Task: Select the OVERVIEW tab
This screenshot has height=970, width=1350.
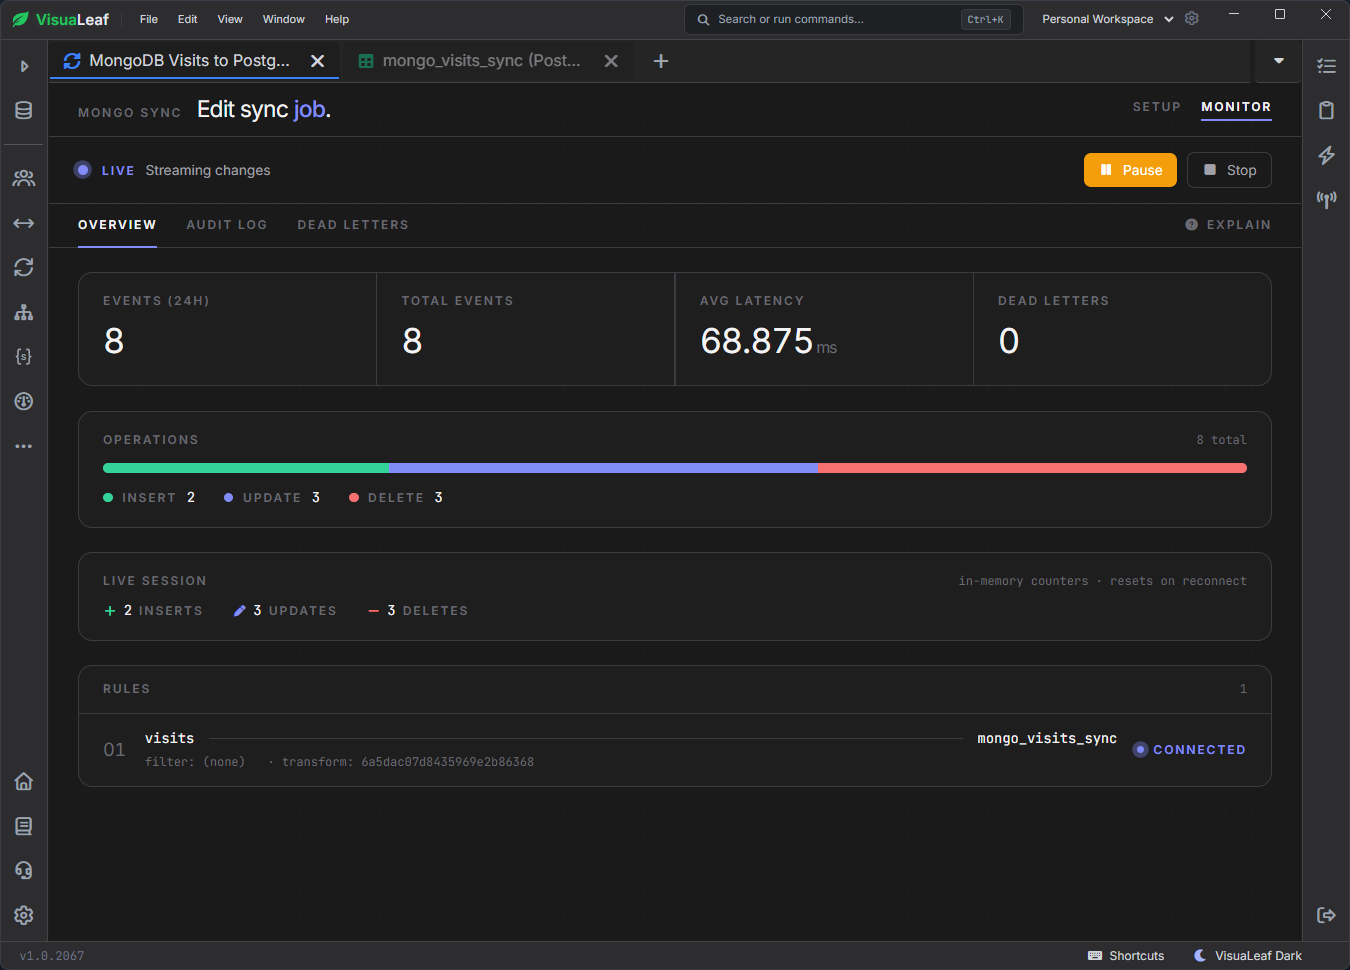Action: tap(117, 225)
